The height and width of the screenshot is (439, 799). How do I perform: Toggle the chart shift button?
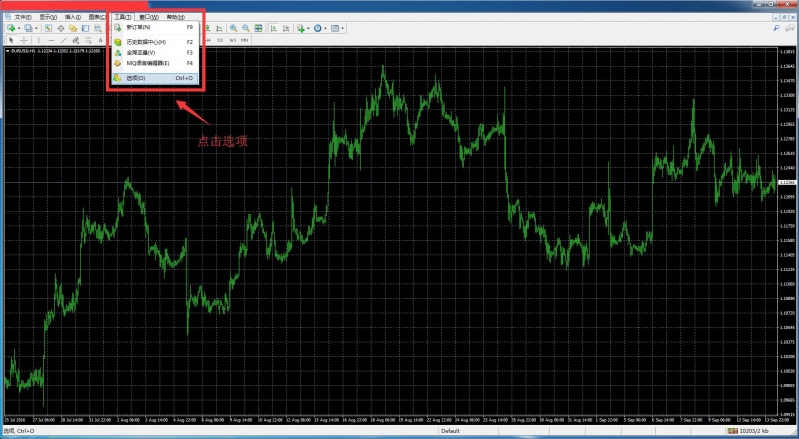(284, 28)
